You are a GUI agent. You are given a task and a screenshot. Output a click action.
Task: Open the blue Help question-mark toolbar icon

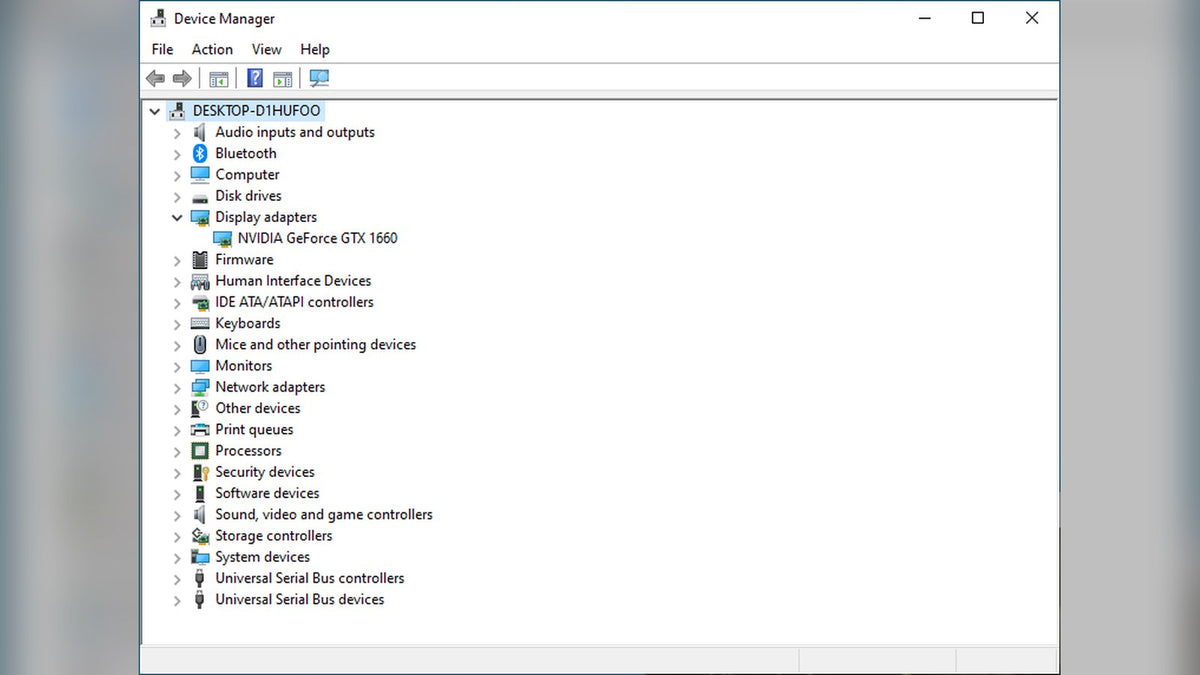tap(255, 78)
